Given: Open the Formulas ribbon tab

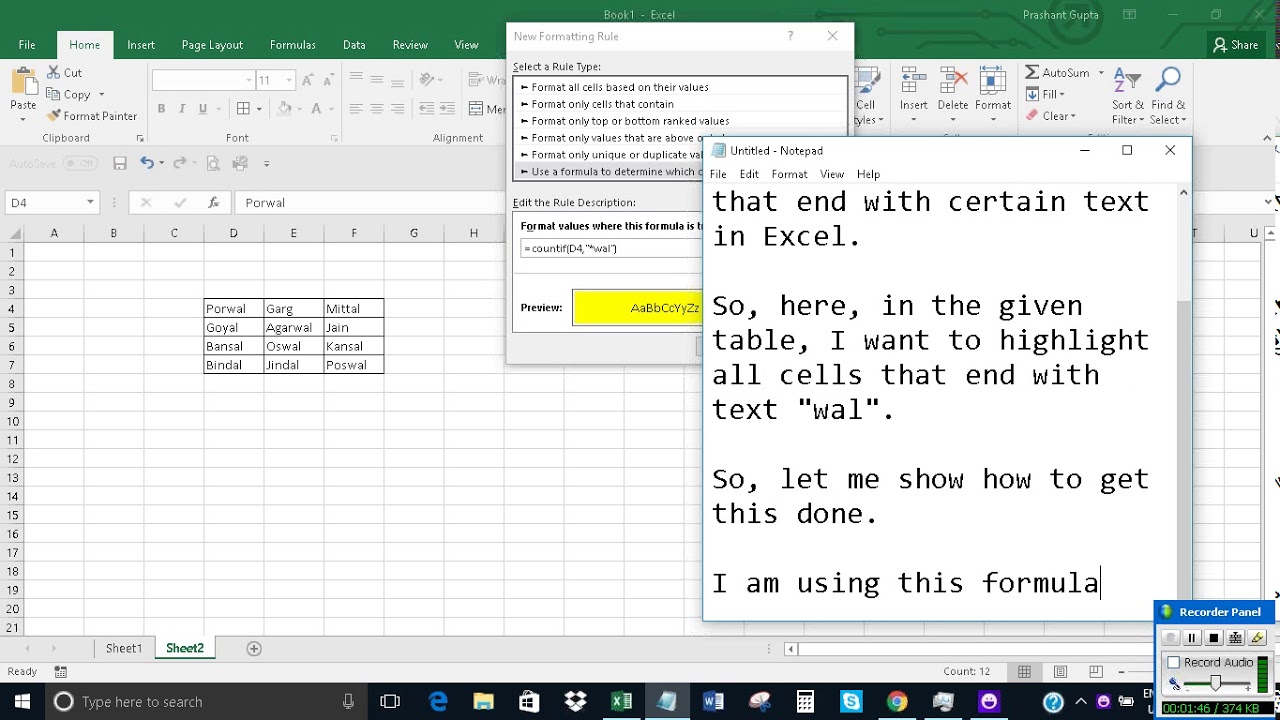Looking at the screenshot, I should click(x=292, y=45).
